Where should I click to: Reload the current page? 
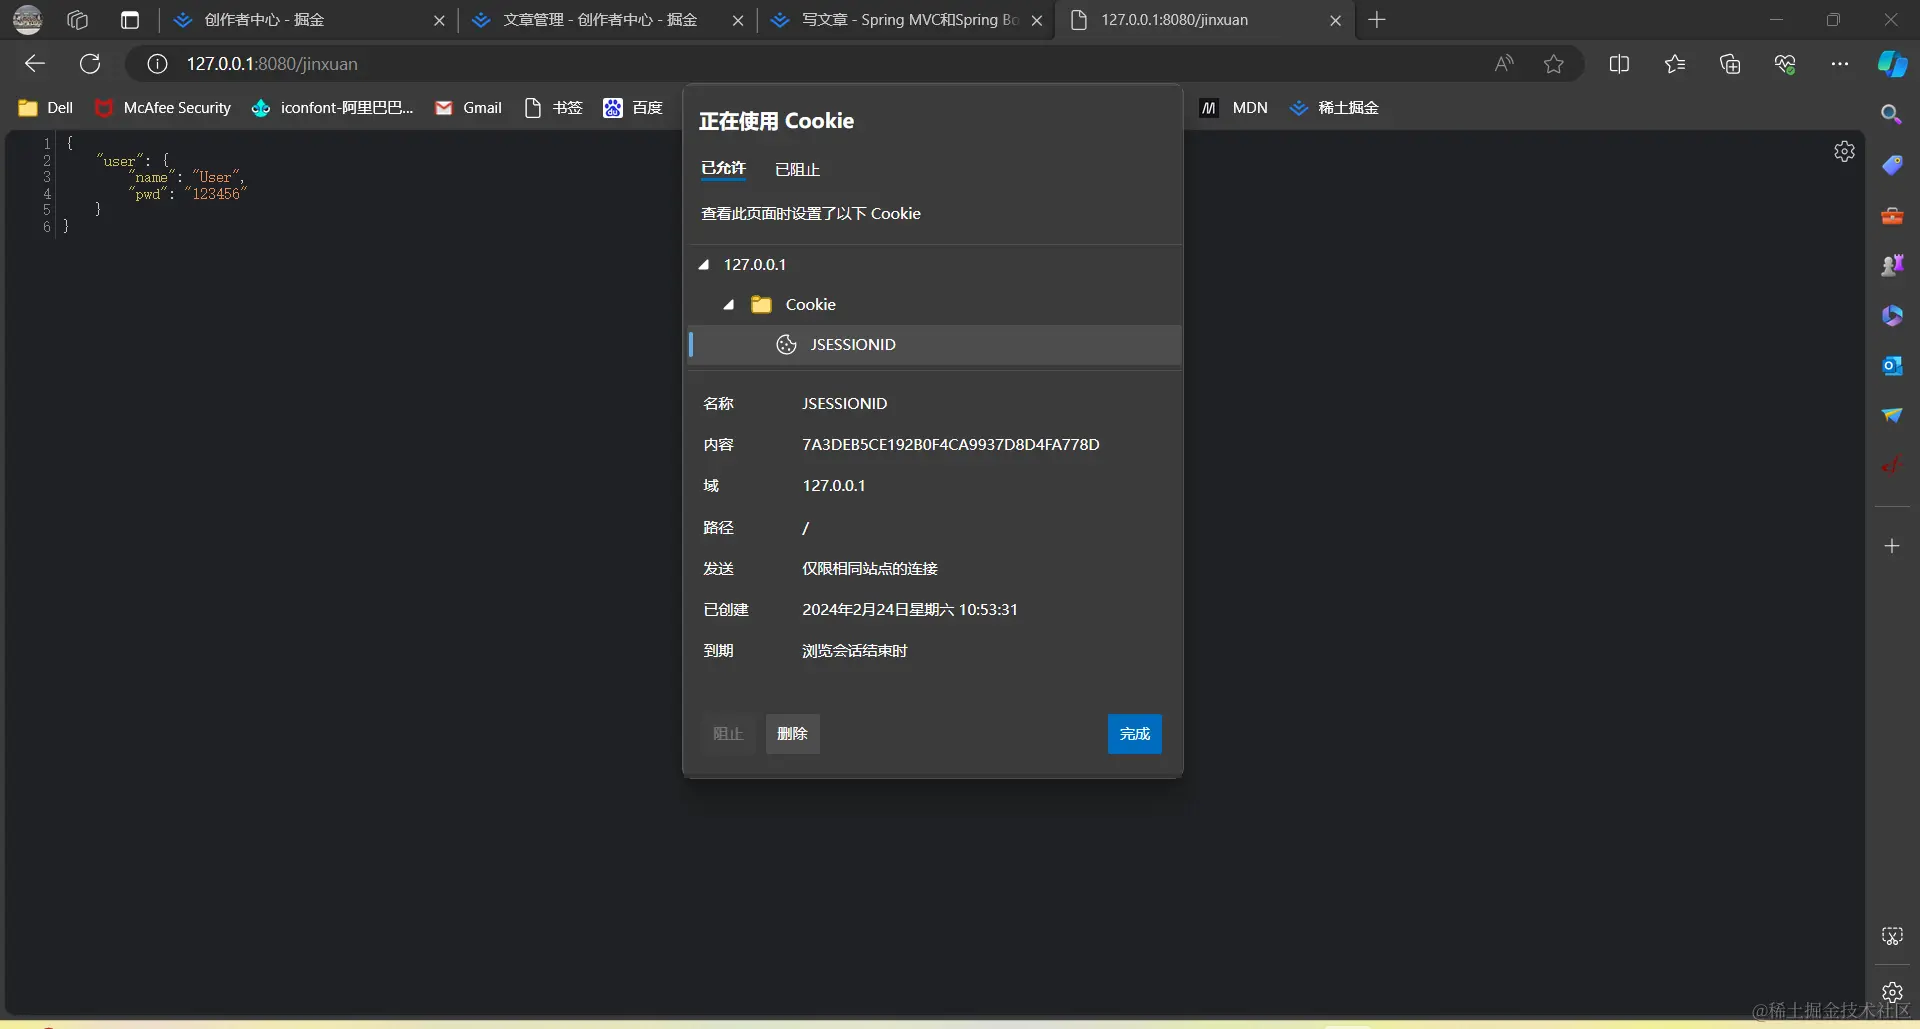(x=90, y=64)
